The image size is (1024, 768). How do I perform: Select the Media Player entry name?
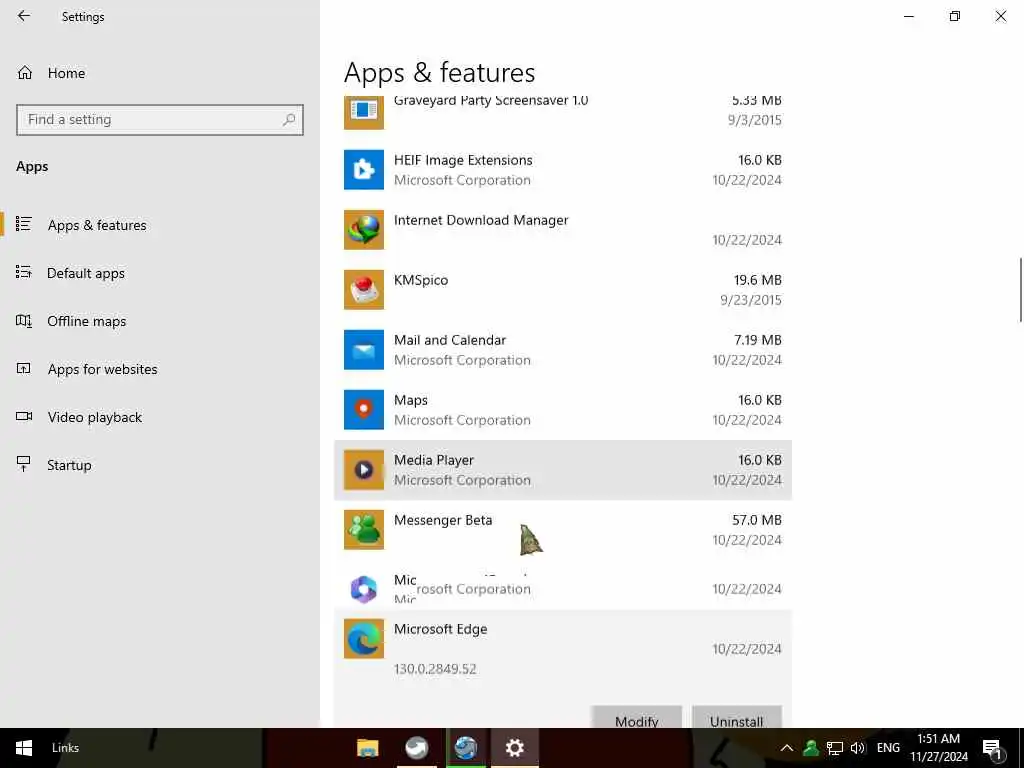pos(434,460)
